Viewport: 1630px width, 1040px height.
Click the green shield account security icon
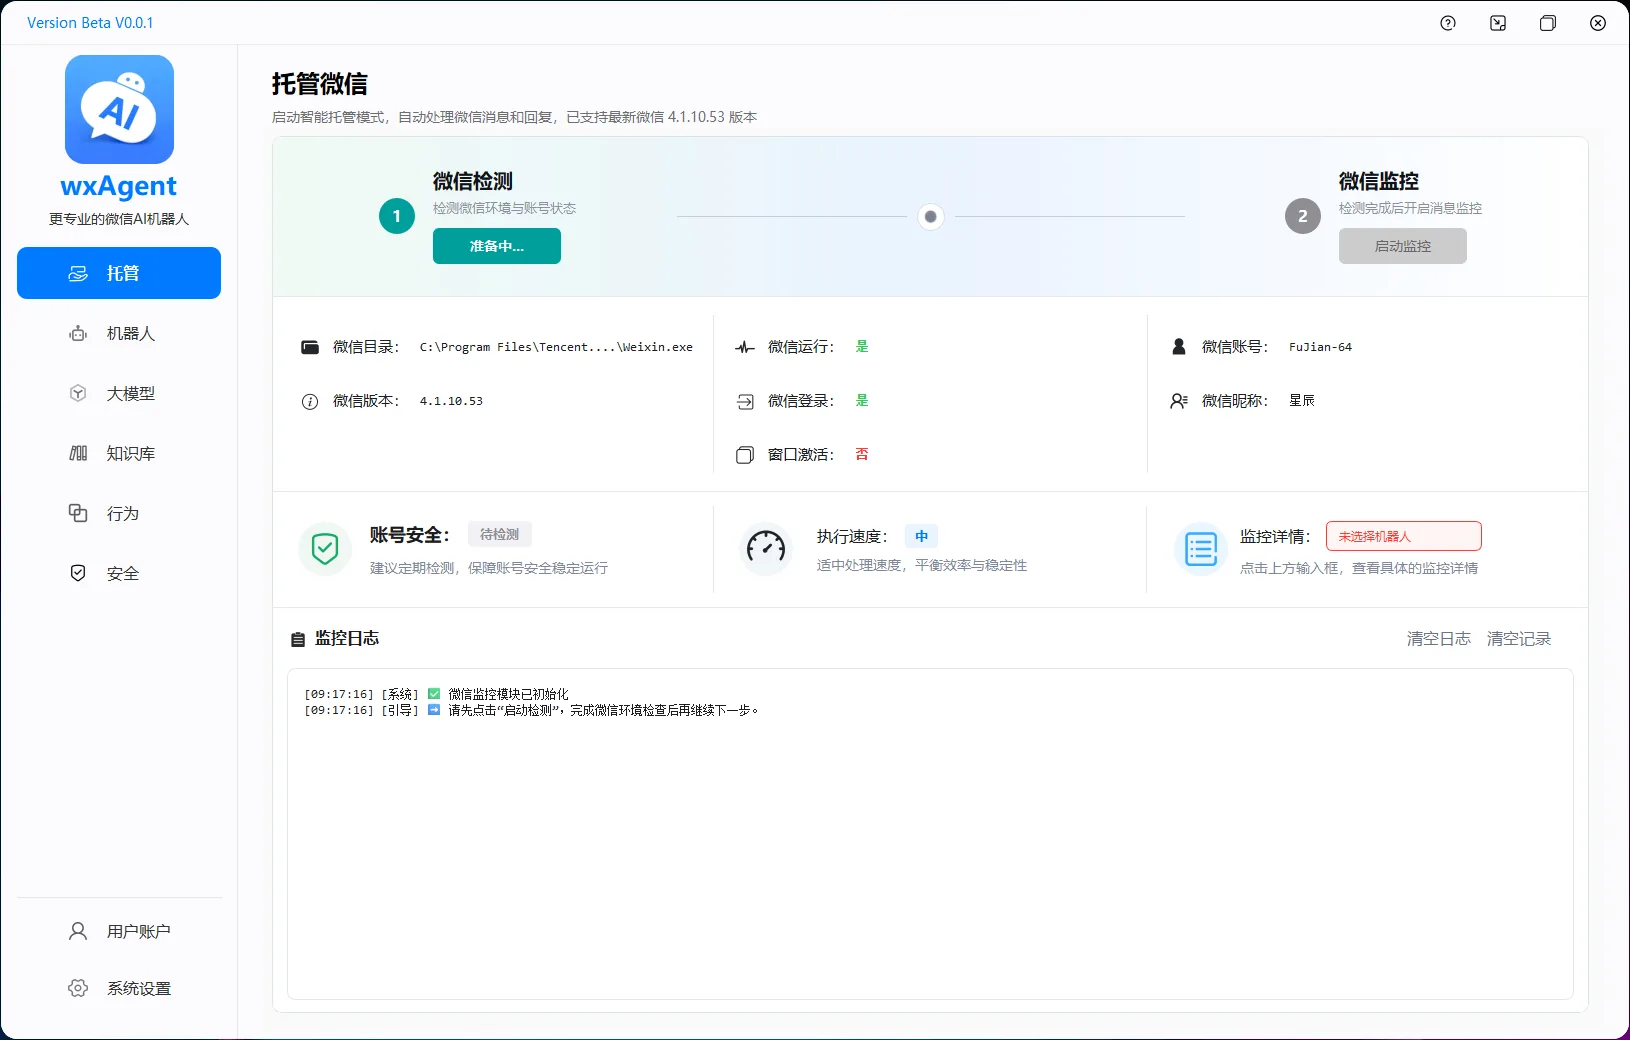click(x=325, y=549)
